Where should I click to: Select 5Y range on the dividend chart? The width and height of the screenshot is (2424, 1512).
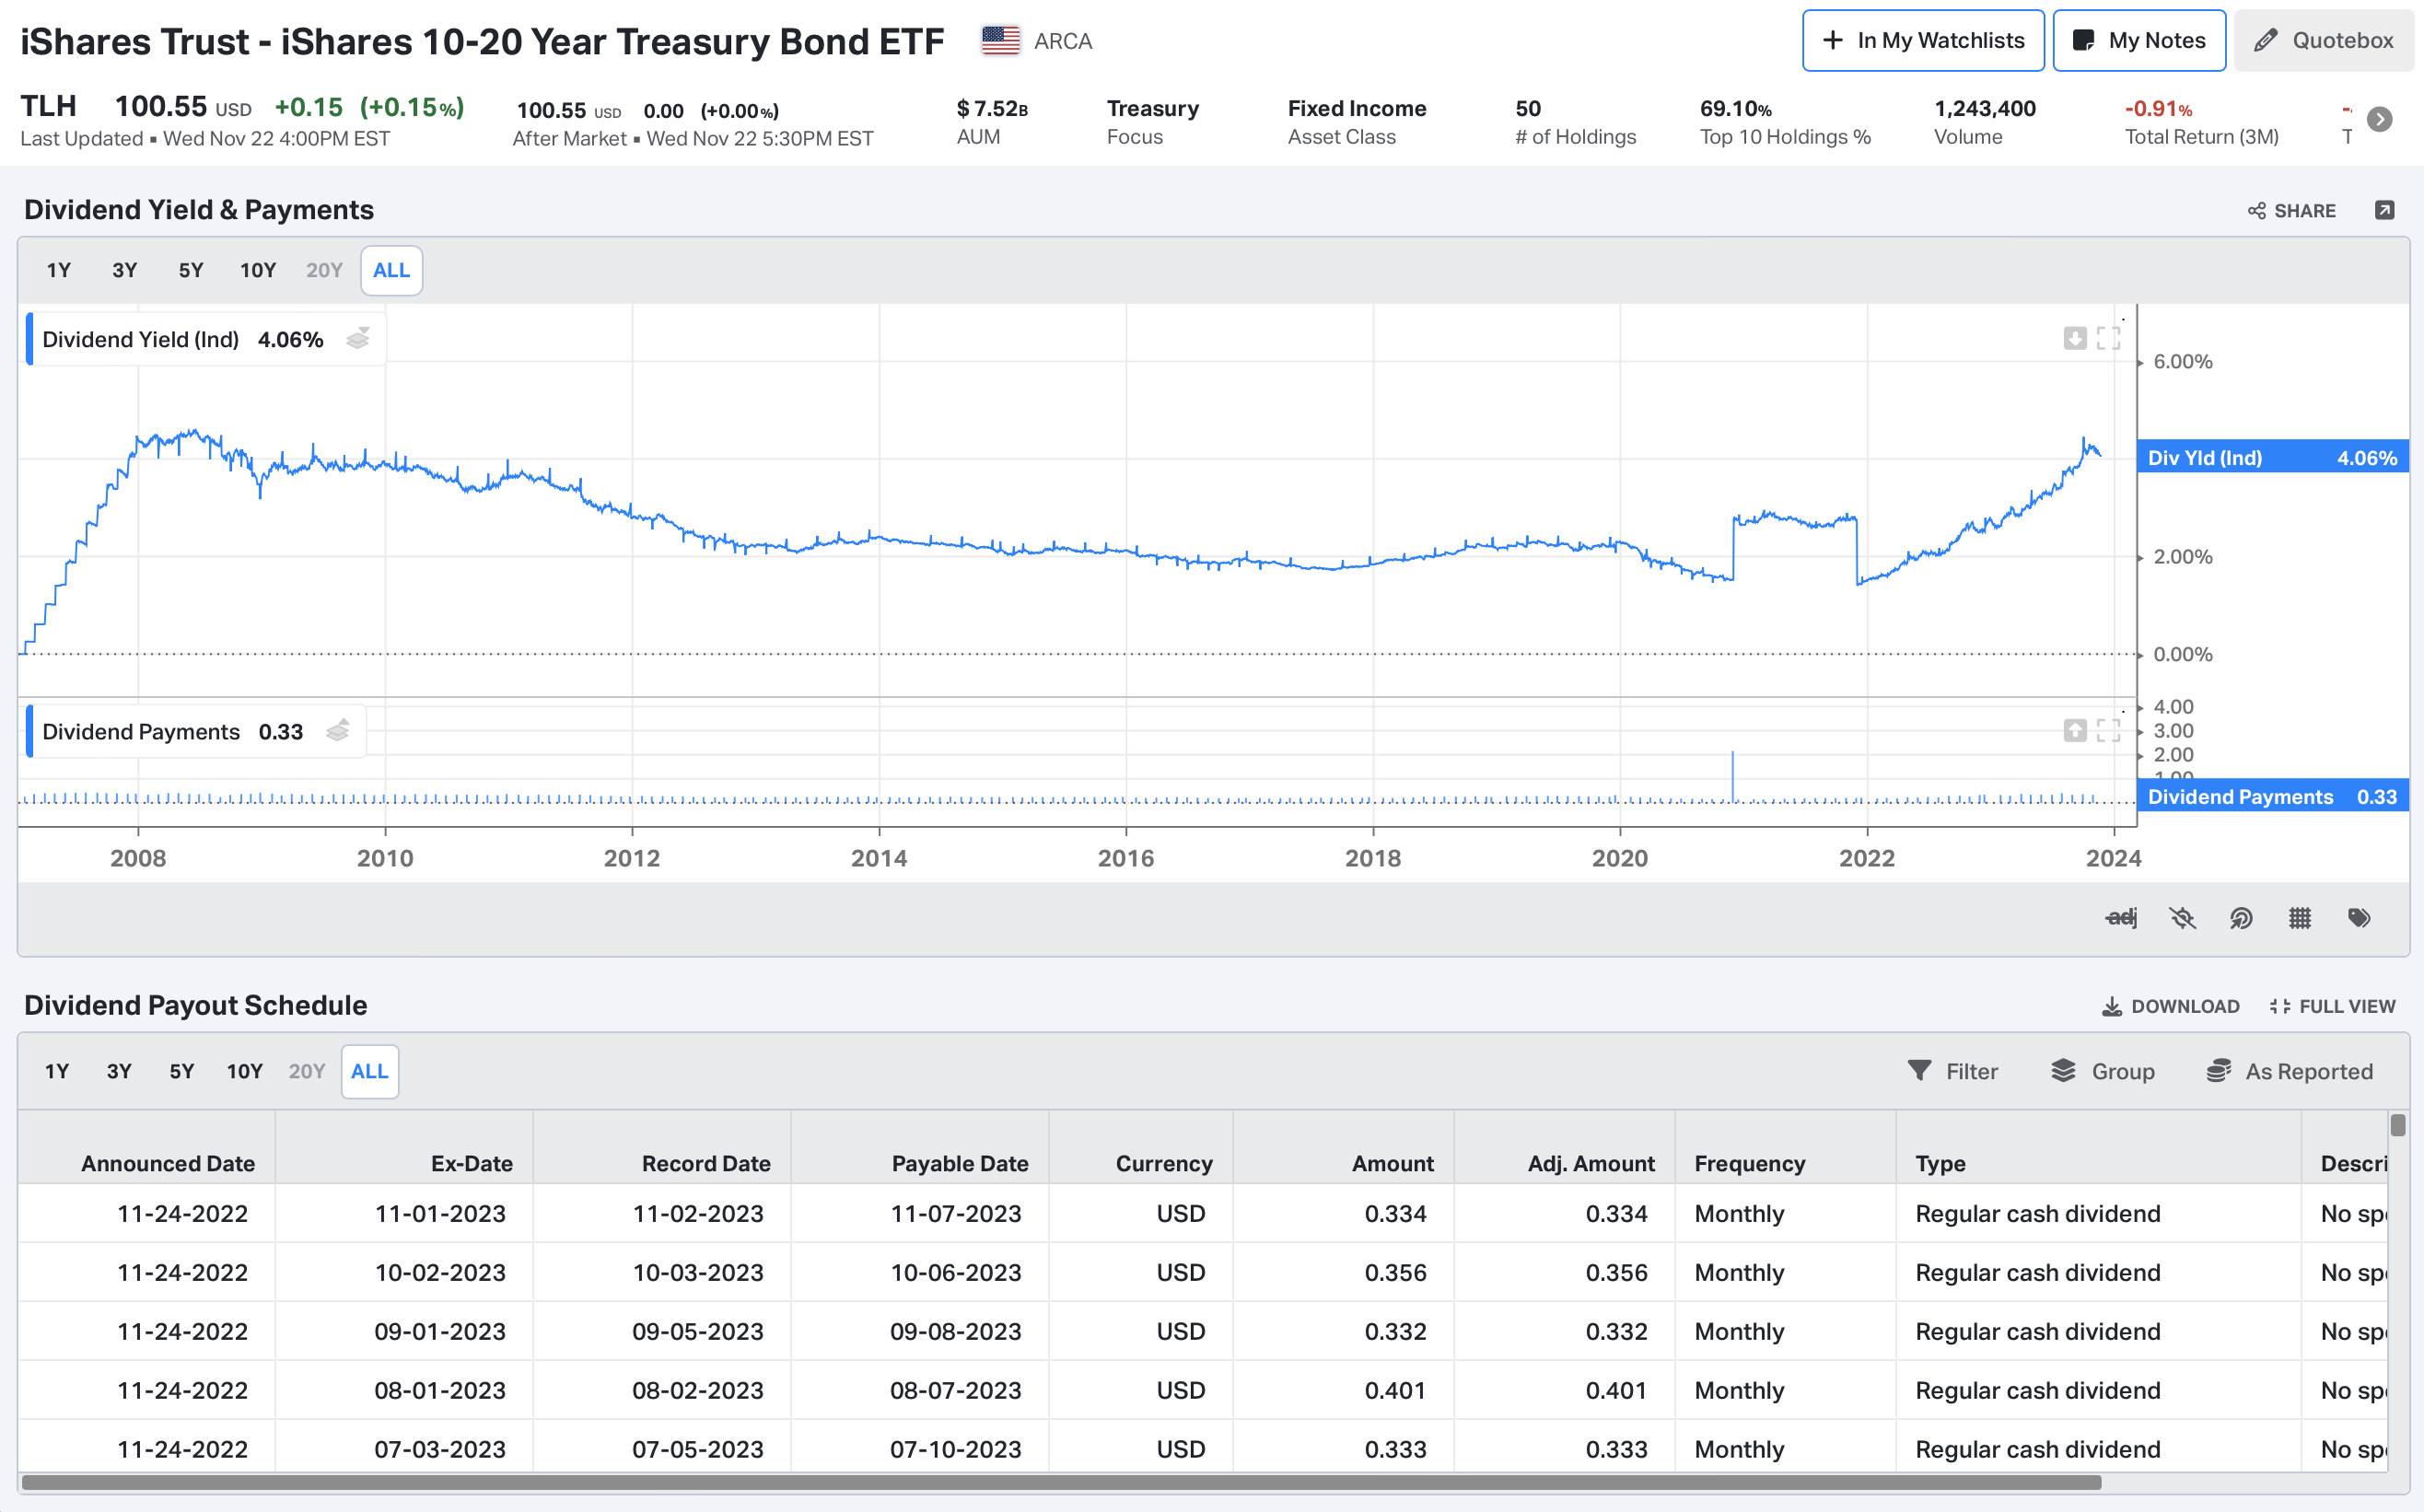(x=191, y=270)
